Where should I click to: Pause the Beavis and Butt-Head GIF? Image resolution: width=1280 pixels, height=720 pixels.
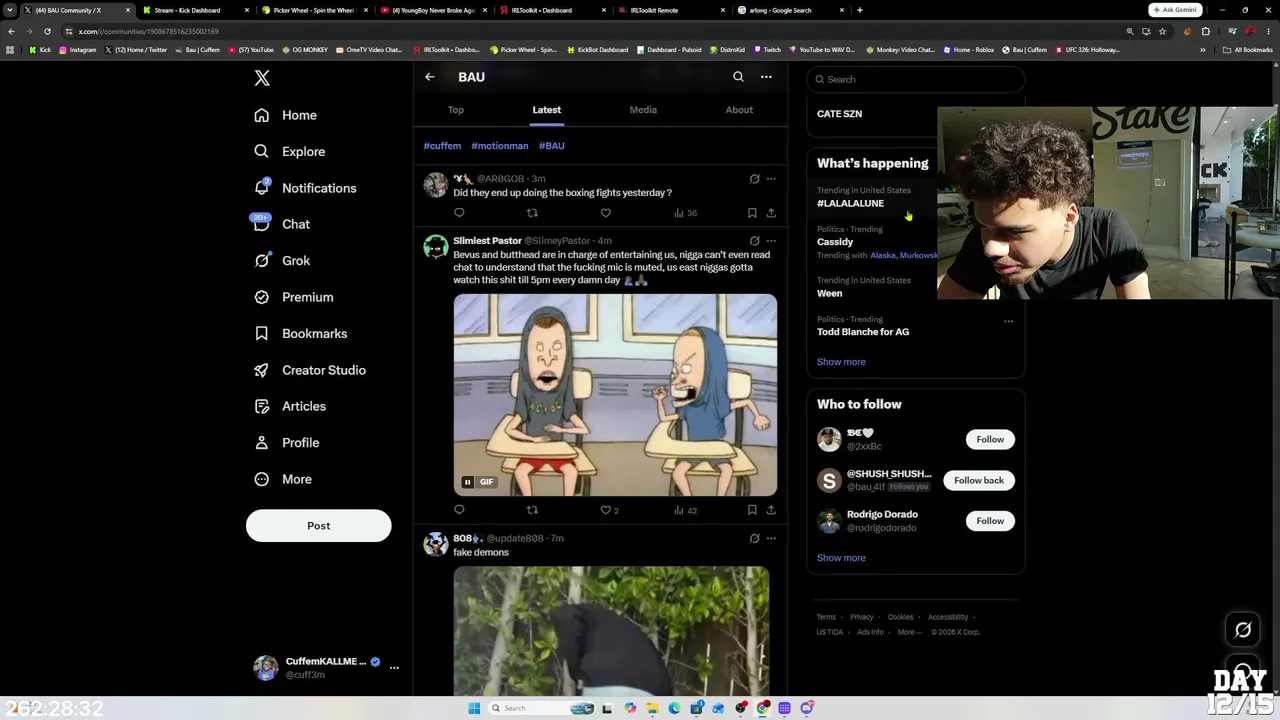(x=467, y=482)
